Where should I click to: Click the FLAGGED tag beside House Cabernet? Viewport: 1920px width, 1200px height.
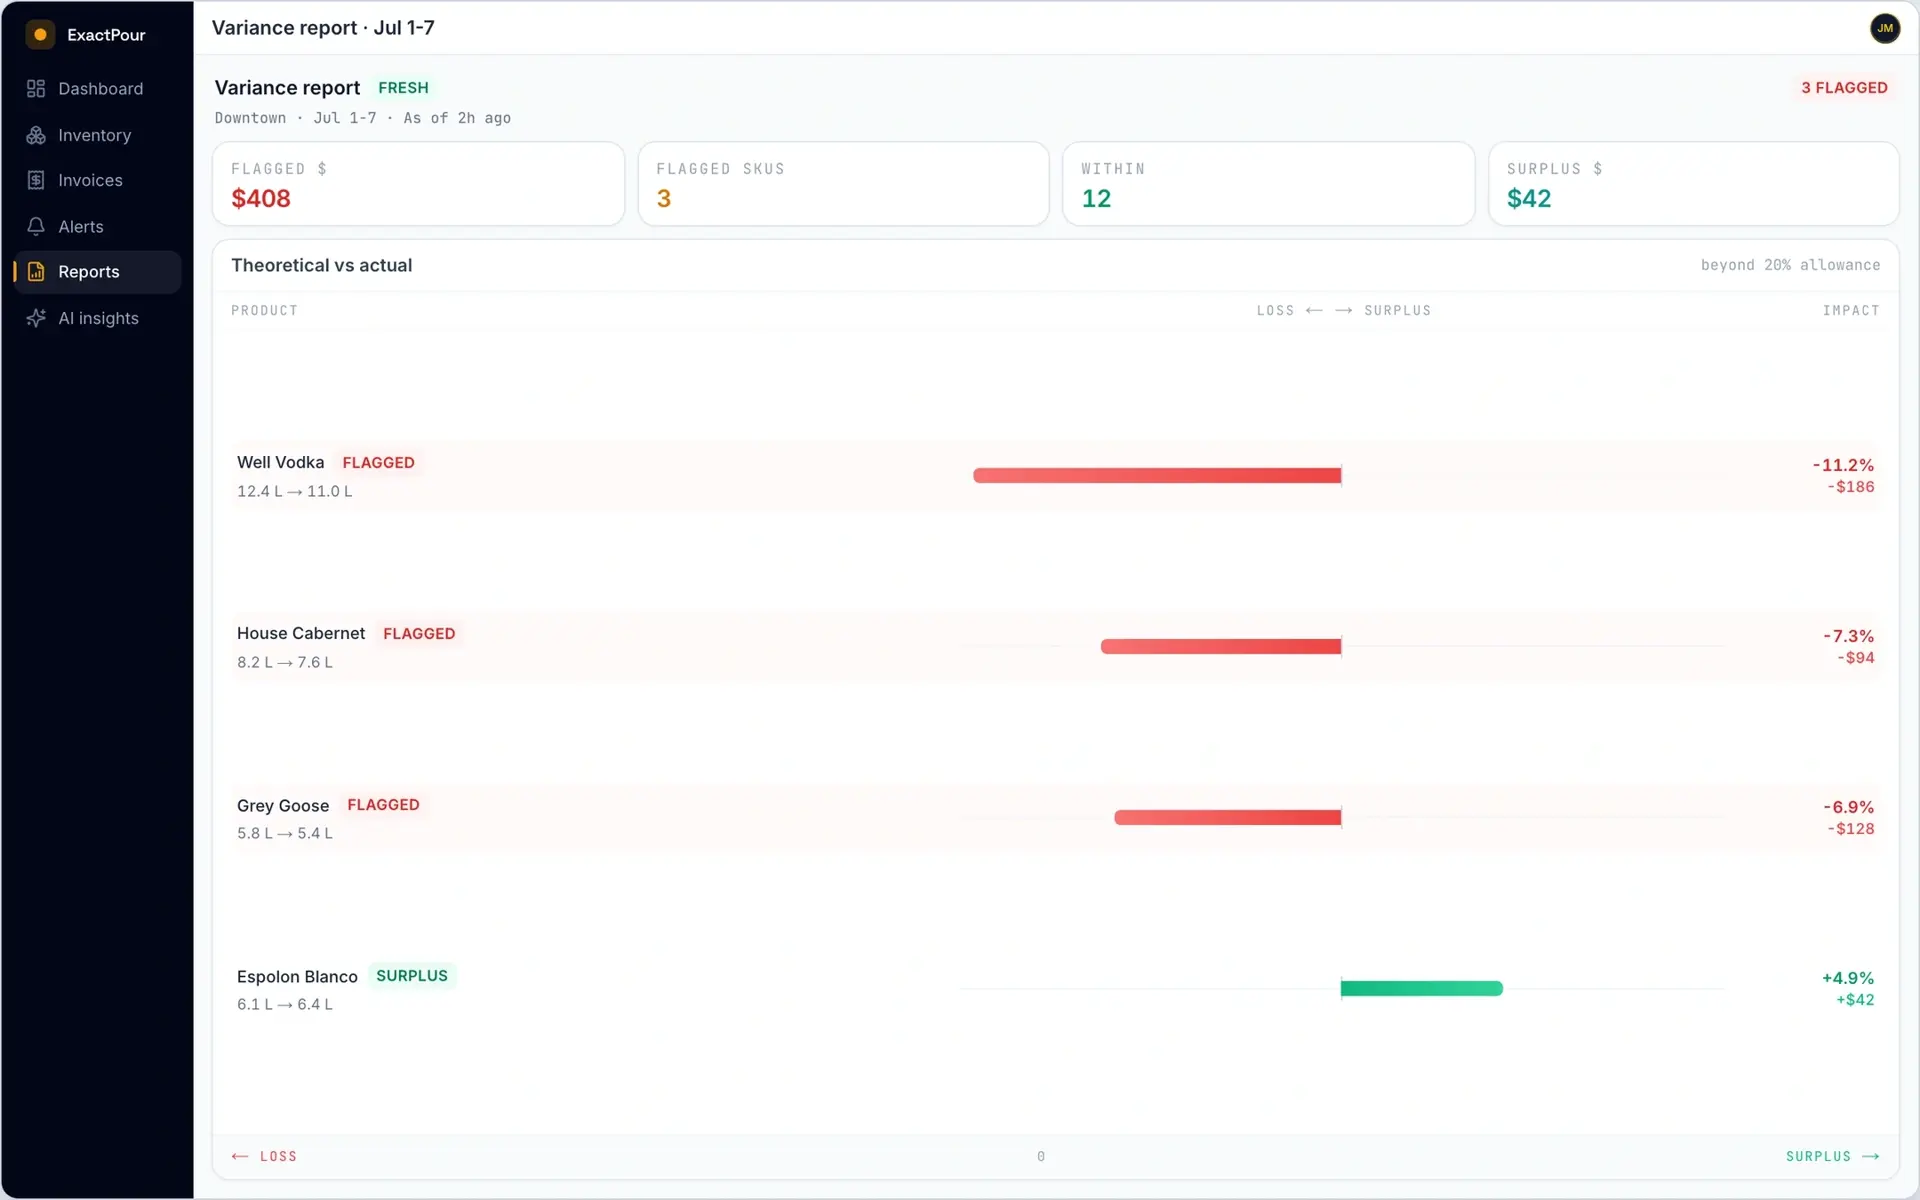tap(419, 633)
